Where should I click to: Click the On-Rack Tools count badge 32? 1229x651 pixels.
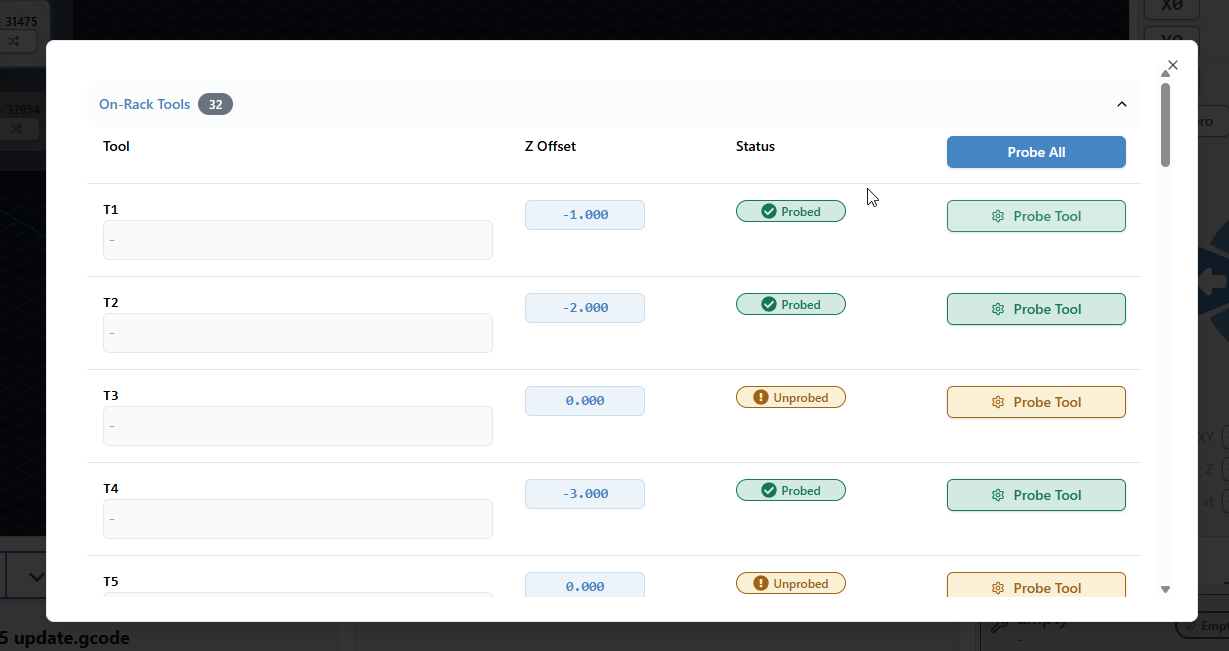[x=215, y=104]
